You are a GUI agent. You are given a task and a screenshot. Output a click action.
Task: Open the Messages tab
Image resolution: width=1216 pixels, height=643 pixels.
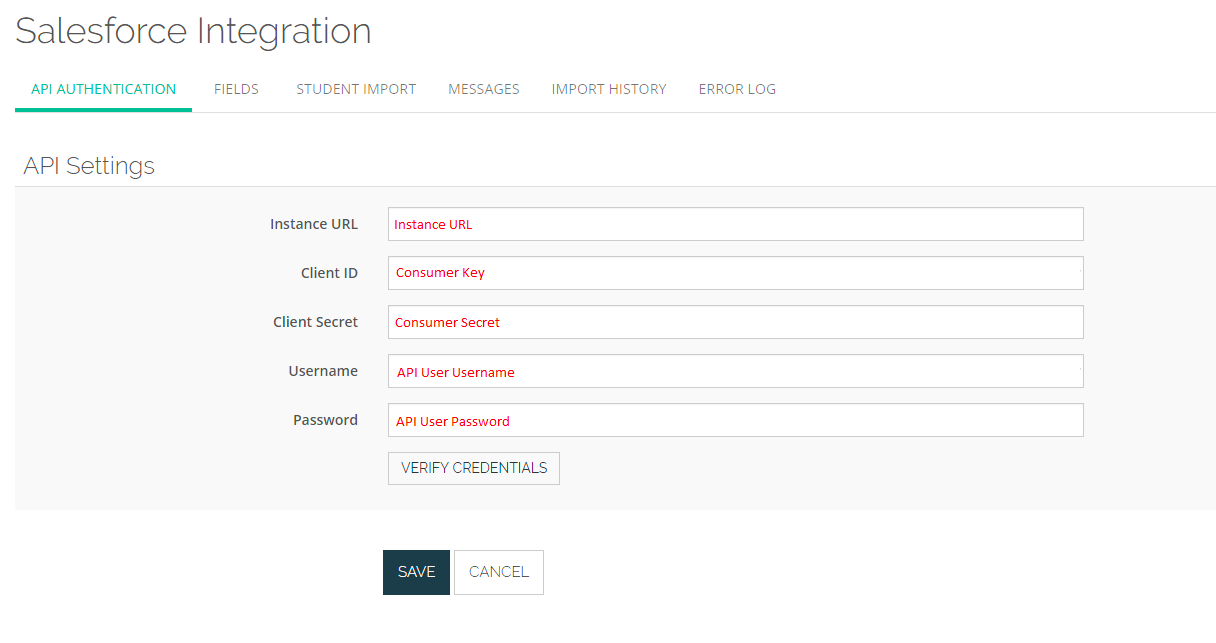[483, 89]
